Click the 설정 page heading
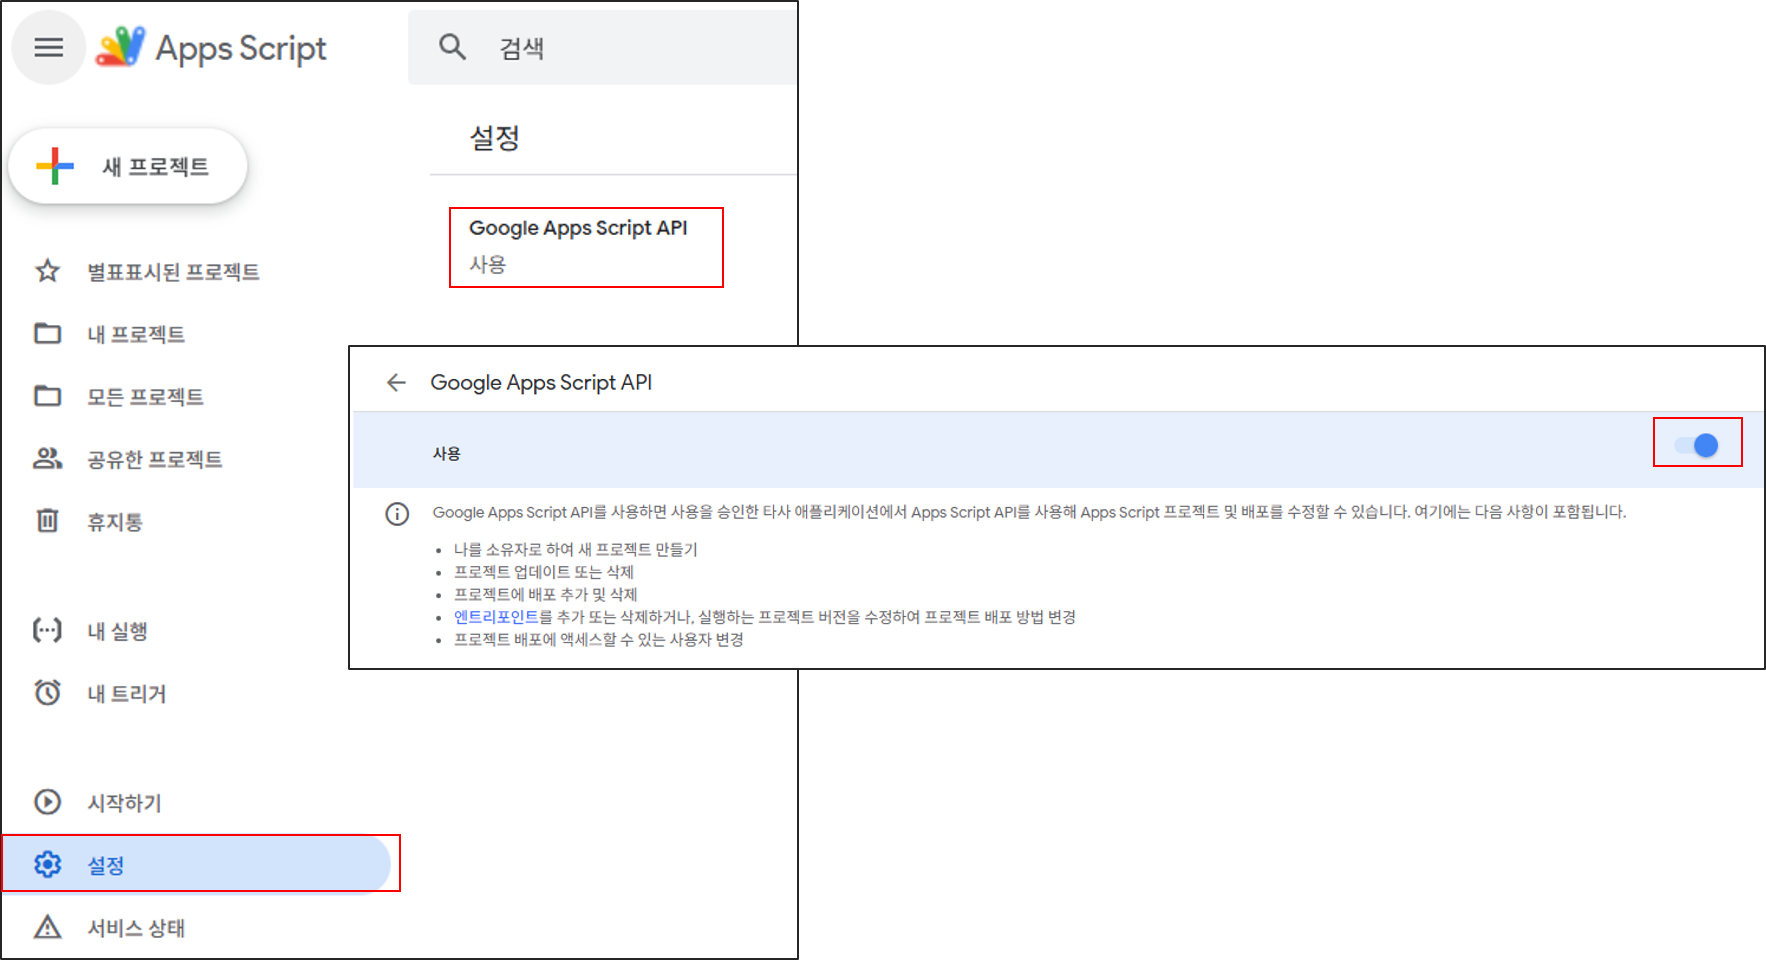Image resolution: width=1766 pixels, height=960 pixels. (x=495, y=138)
